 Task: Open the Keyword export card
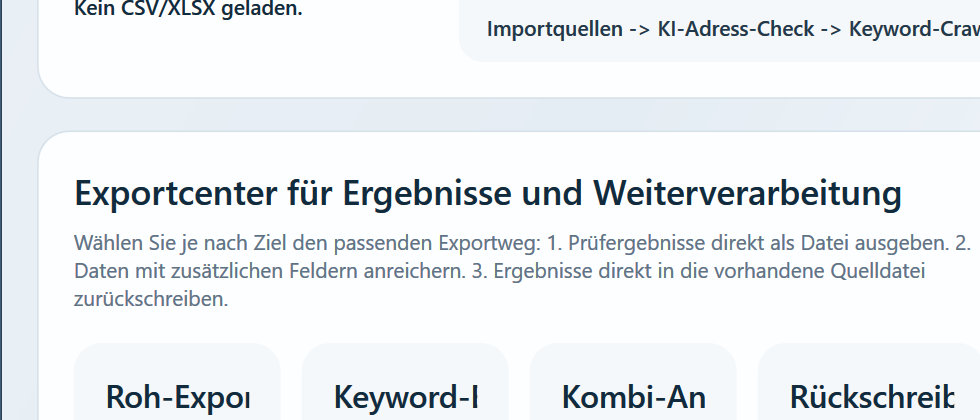click(x=406, y=382)
